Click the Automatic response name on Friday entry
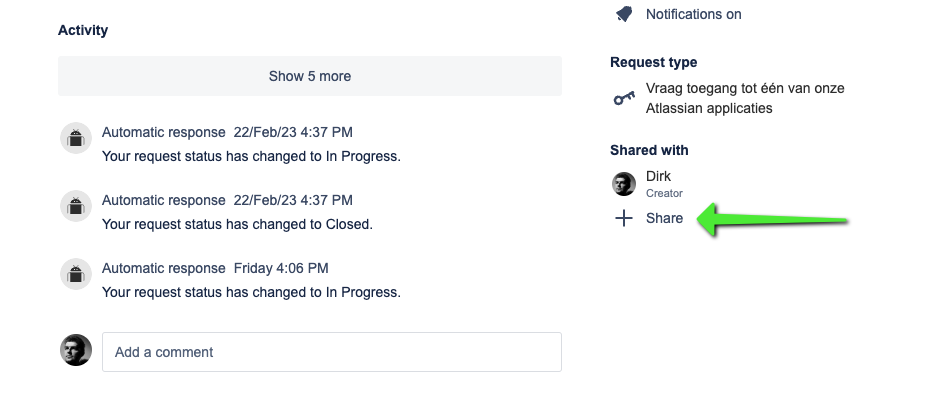Screen dimensions: 941x397 (164, 268)
